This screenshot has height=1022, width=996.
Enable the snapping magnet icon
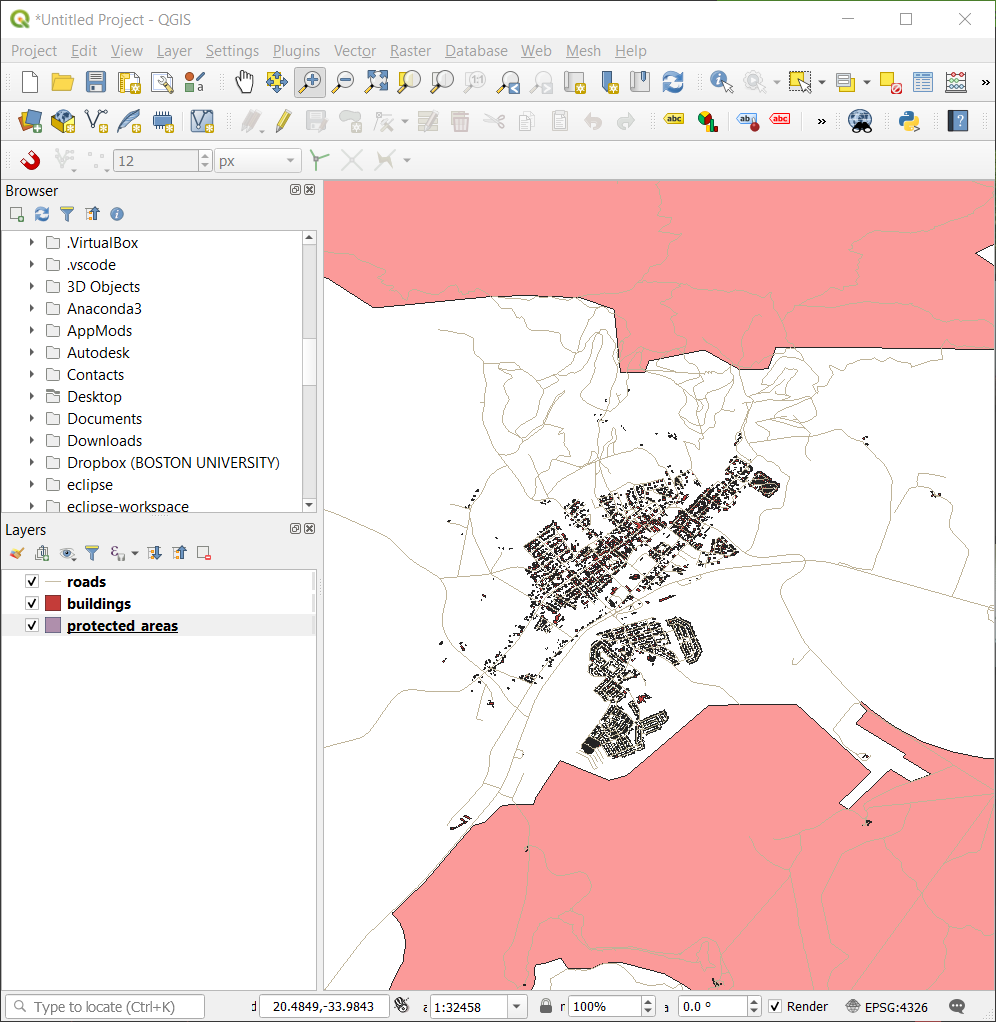pos(30,160)
